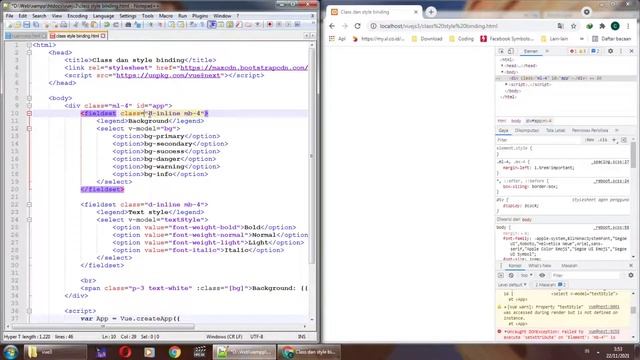Open the console top context dropdown
The height and width of the screenshot is (360, 640).
click(527, 276)
